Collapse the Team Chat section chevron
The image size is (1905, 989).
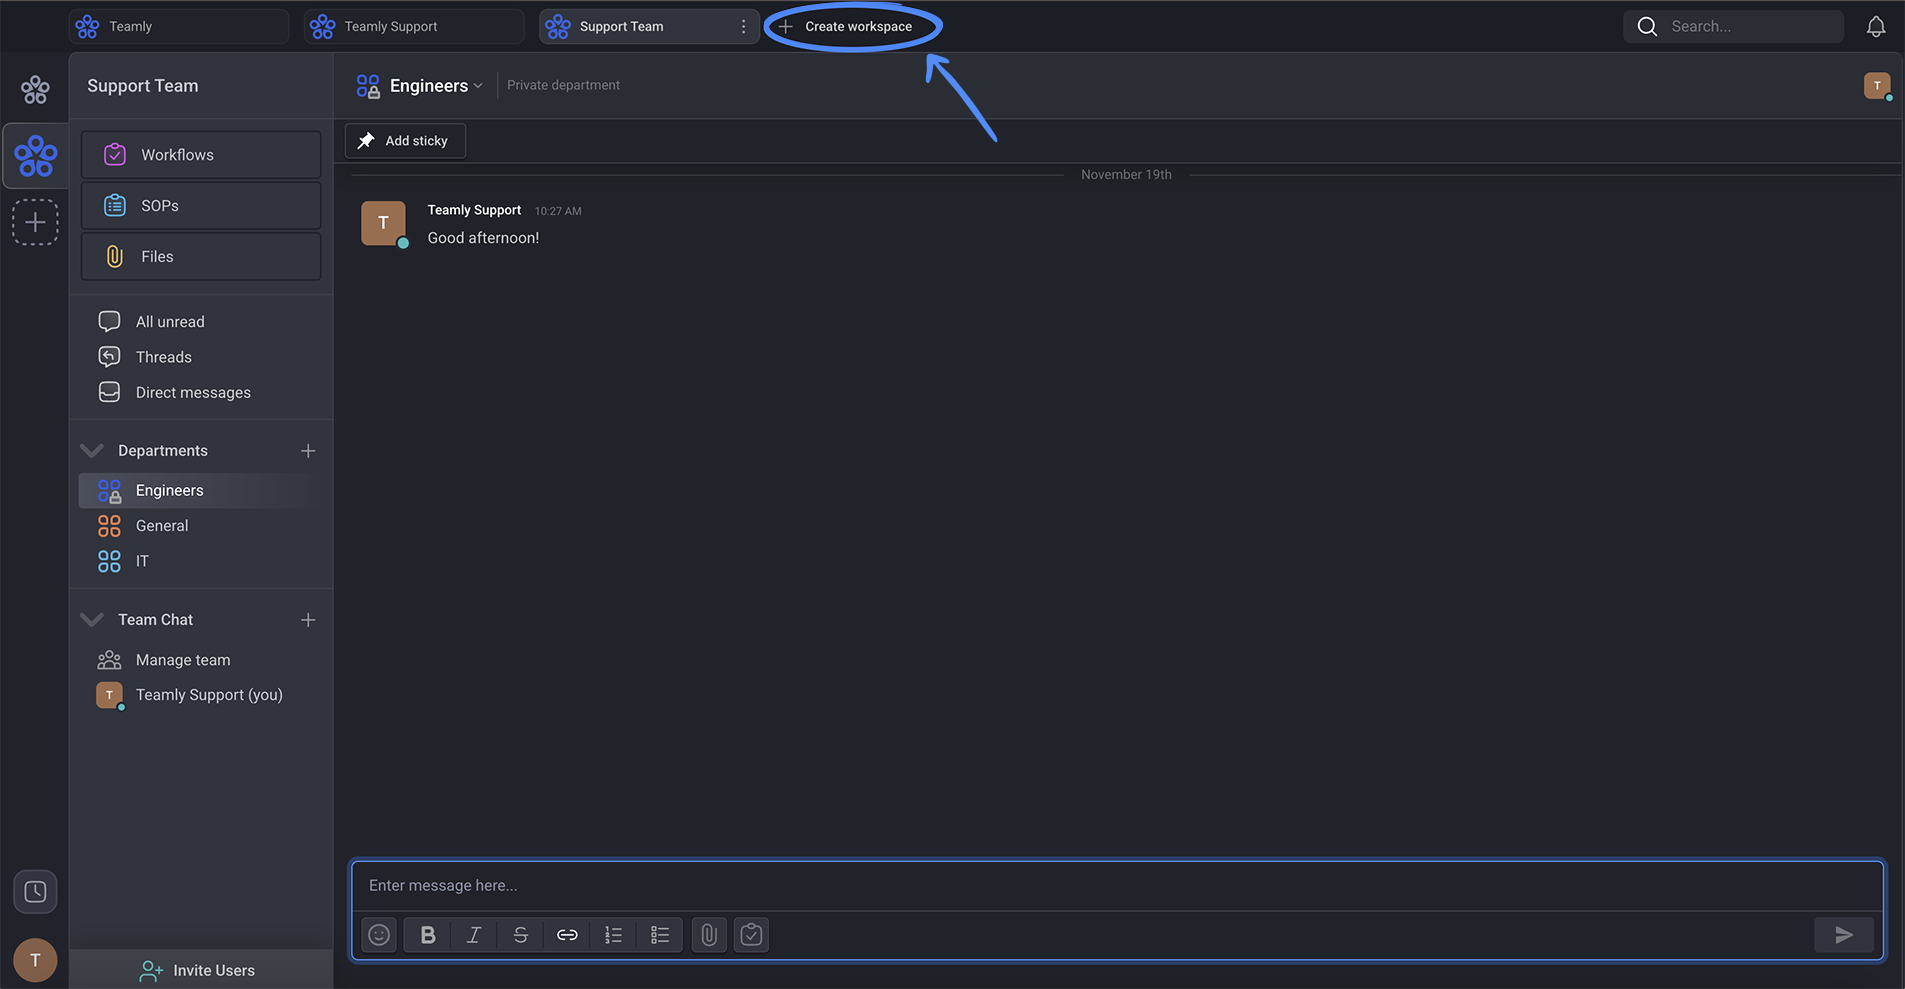(x=92, y=620)
